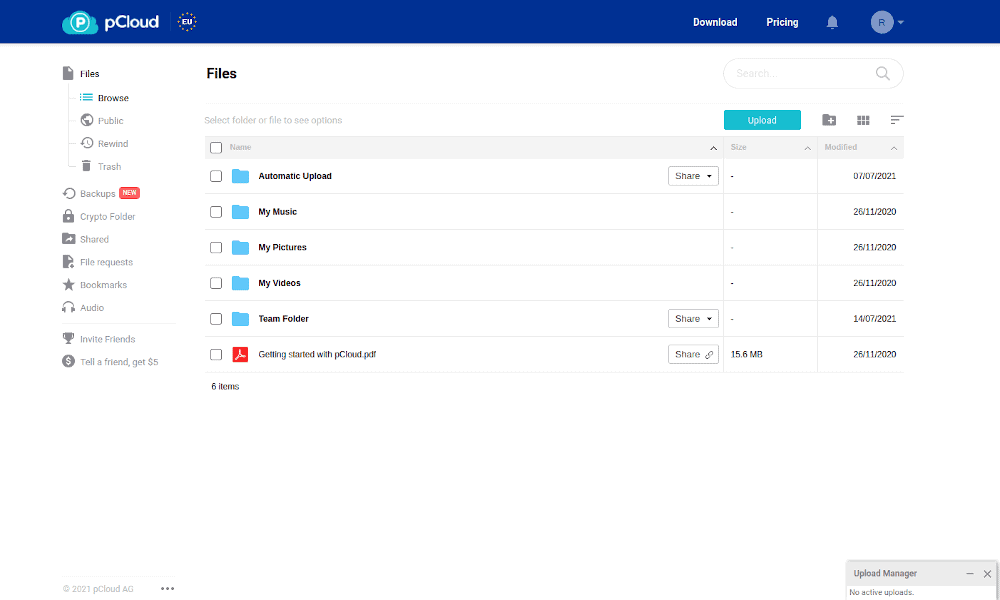
Task: Click the EU region badge icon
Action: coord(187,22)
